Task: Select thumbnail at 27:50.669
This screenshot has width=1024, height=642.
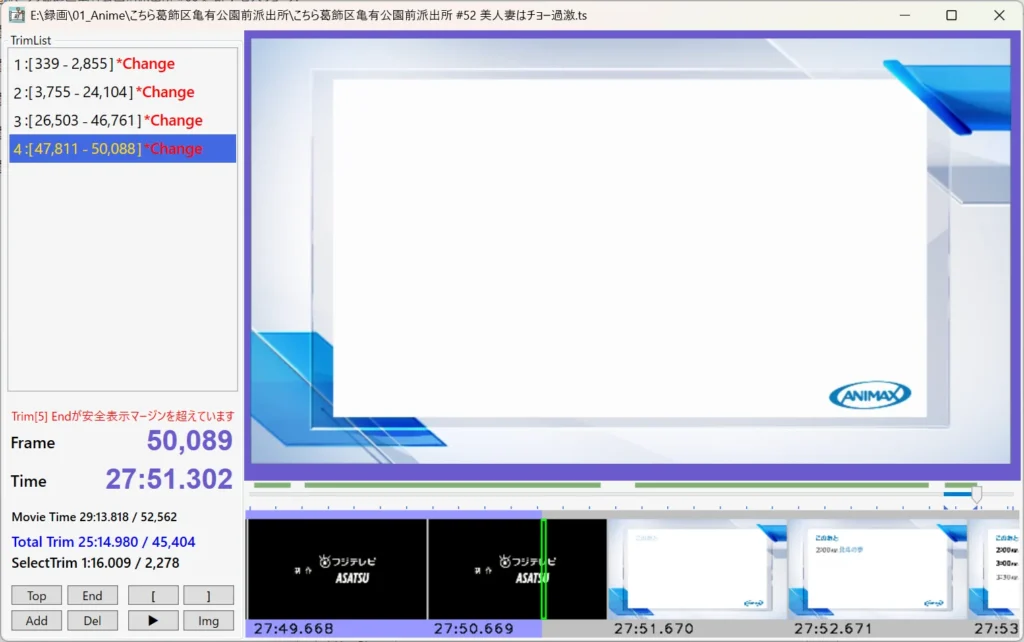Action: point(517,568)
